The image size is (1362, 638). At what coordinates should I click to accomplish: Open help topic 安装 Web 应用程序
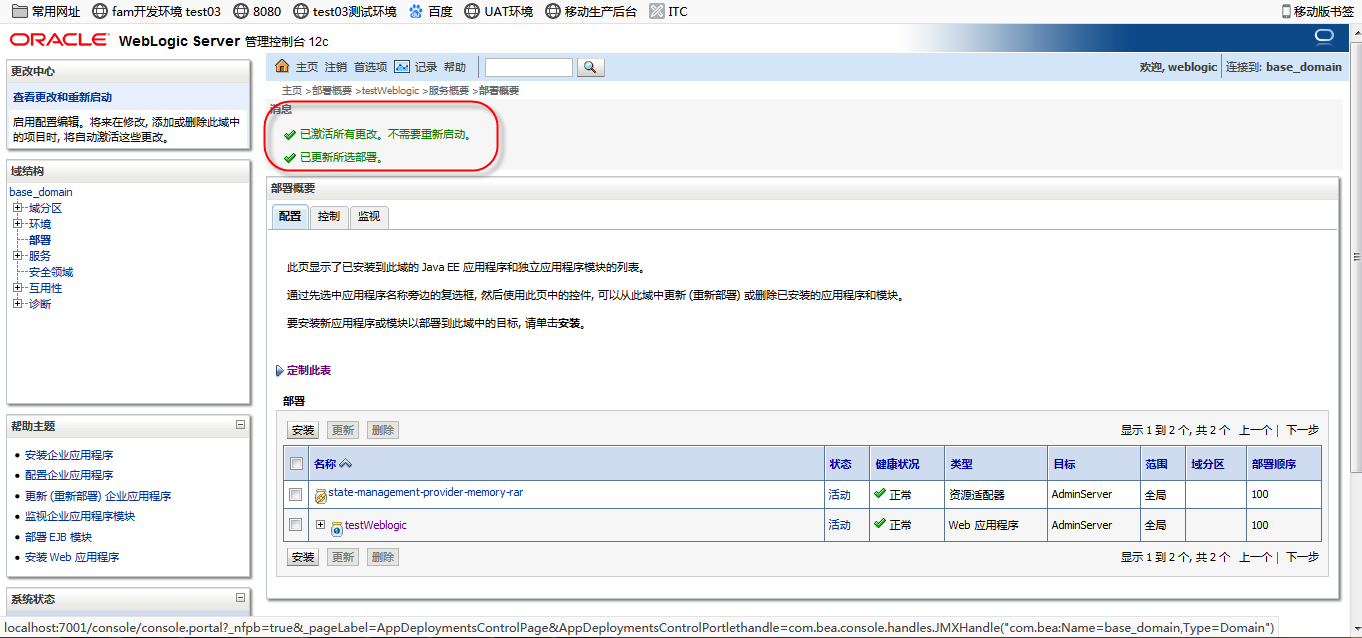[x=72, y=557]
